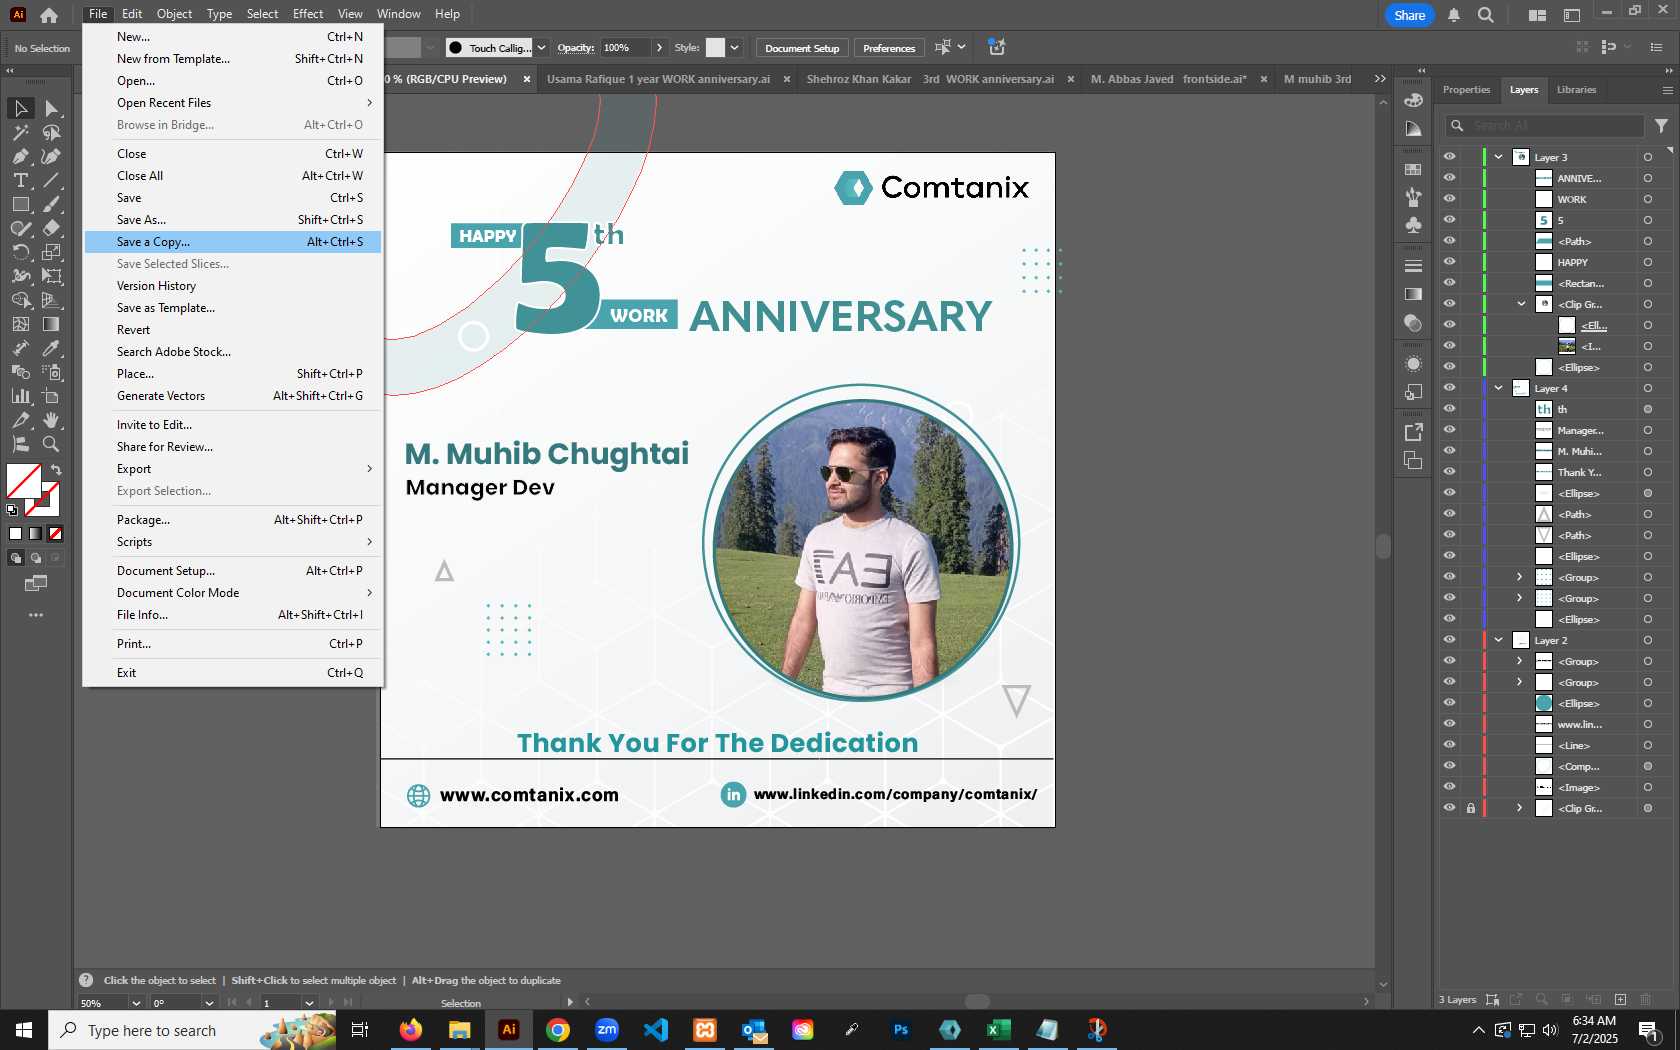Viewport: 1680px width, 1050px height.
Task: Open Google Chrome from the taskbar
Action: (x=558, y=1030)
